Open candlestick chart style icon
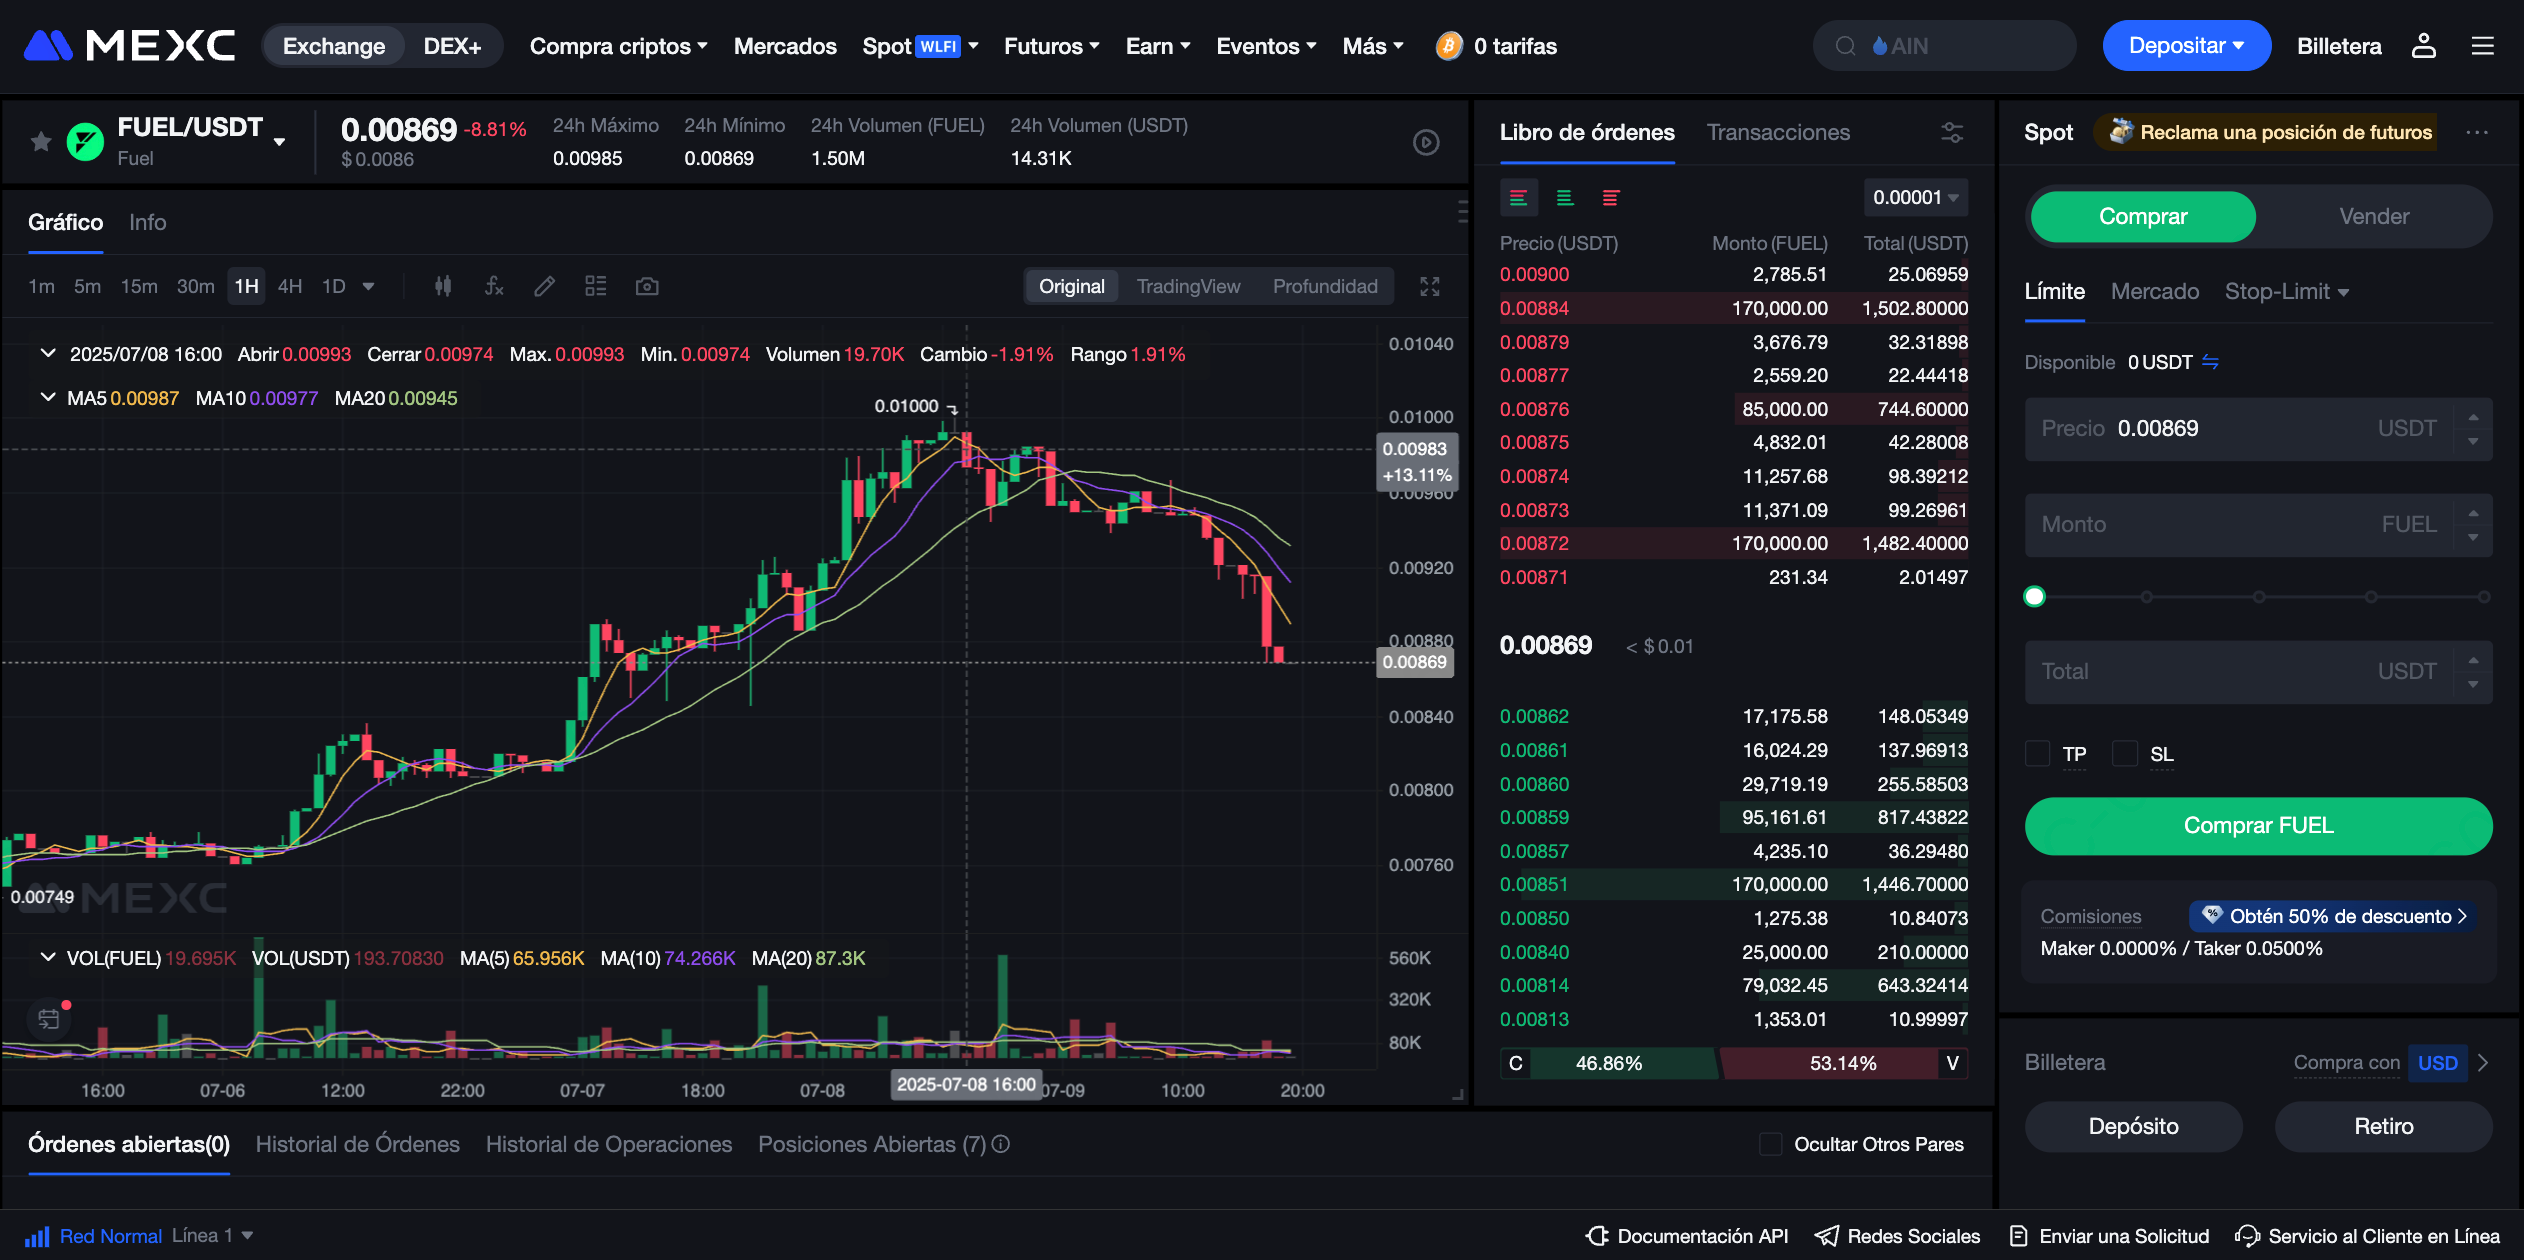This screenshot has height=1260, width=2524. click(443, 287)
